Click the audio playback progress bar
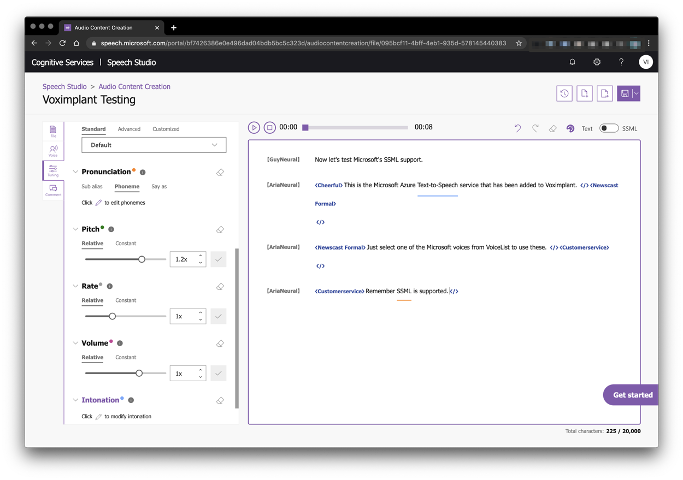Viewport: 683px width, 480px height. tap(355, 128)
